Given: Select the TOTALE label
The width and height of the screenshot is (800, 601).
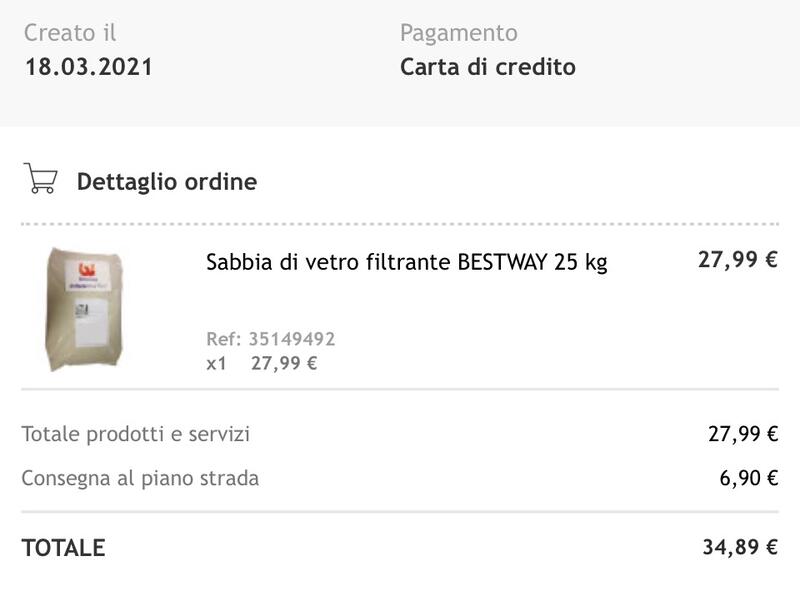Looking at the screenshot, I should tap(63, 548).
